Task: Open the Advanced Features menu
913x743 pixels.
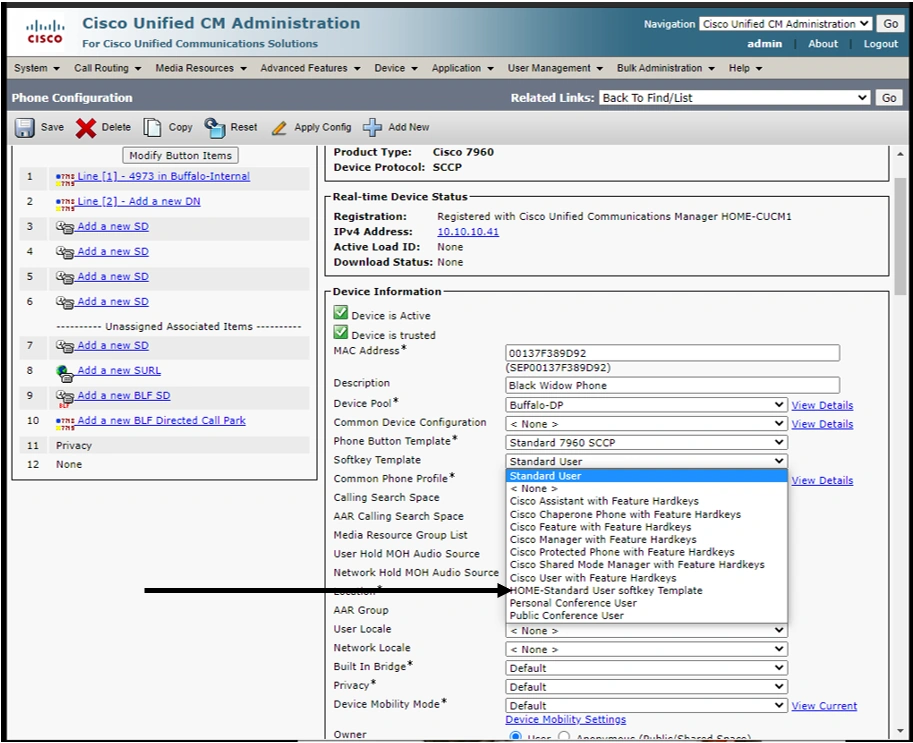Action: point(310,68)
